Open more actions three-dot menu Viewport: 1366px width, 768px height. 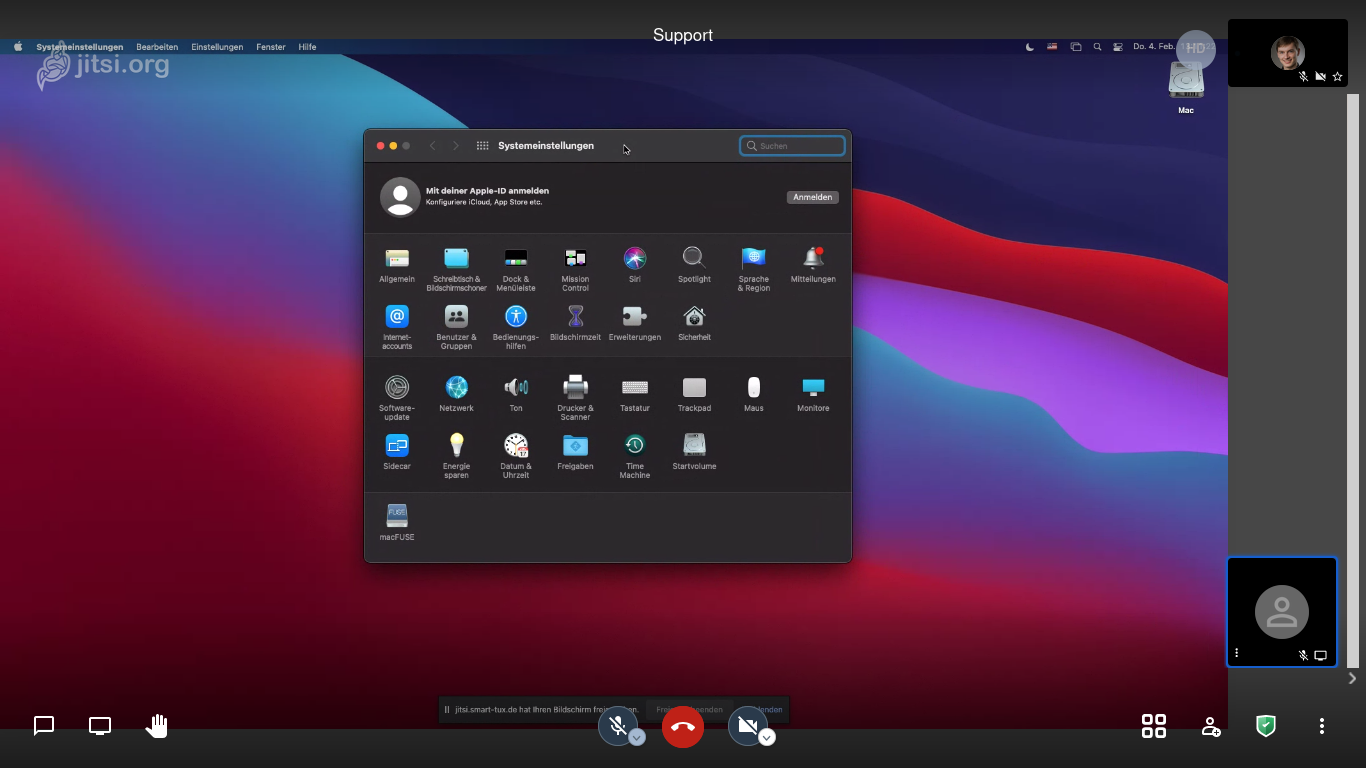1322,726
